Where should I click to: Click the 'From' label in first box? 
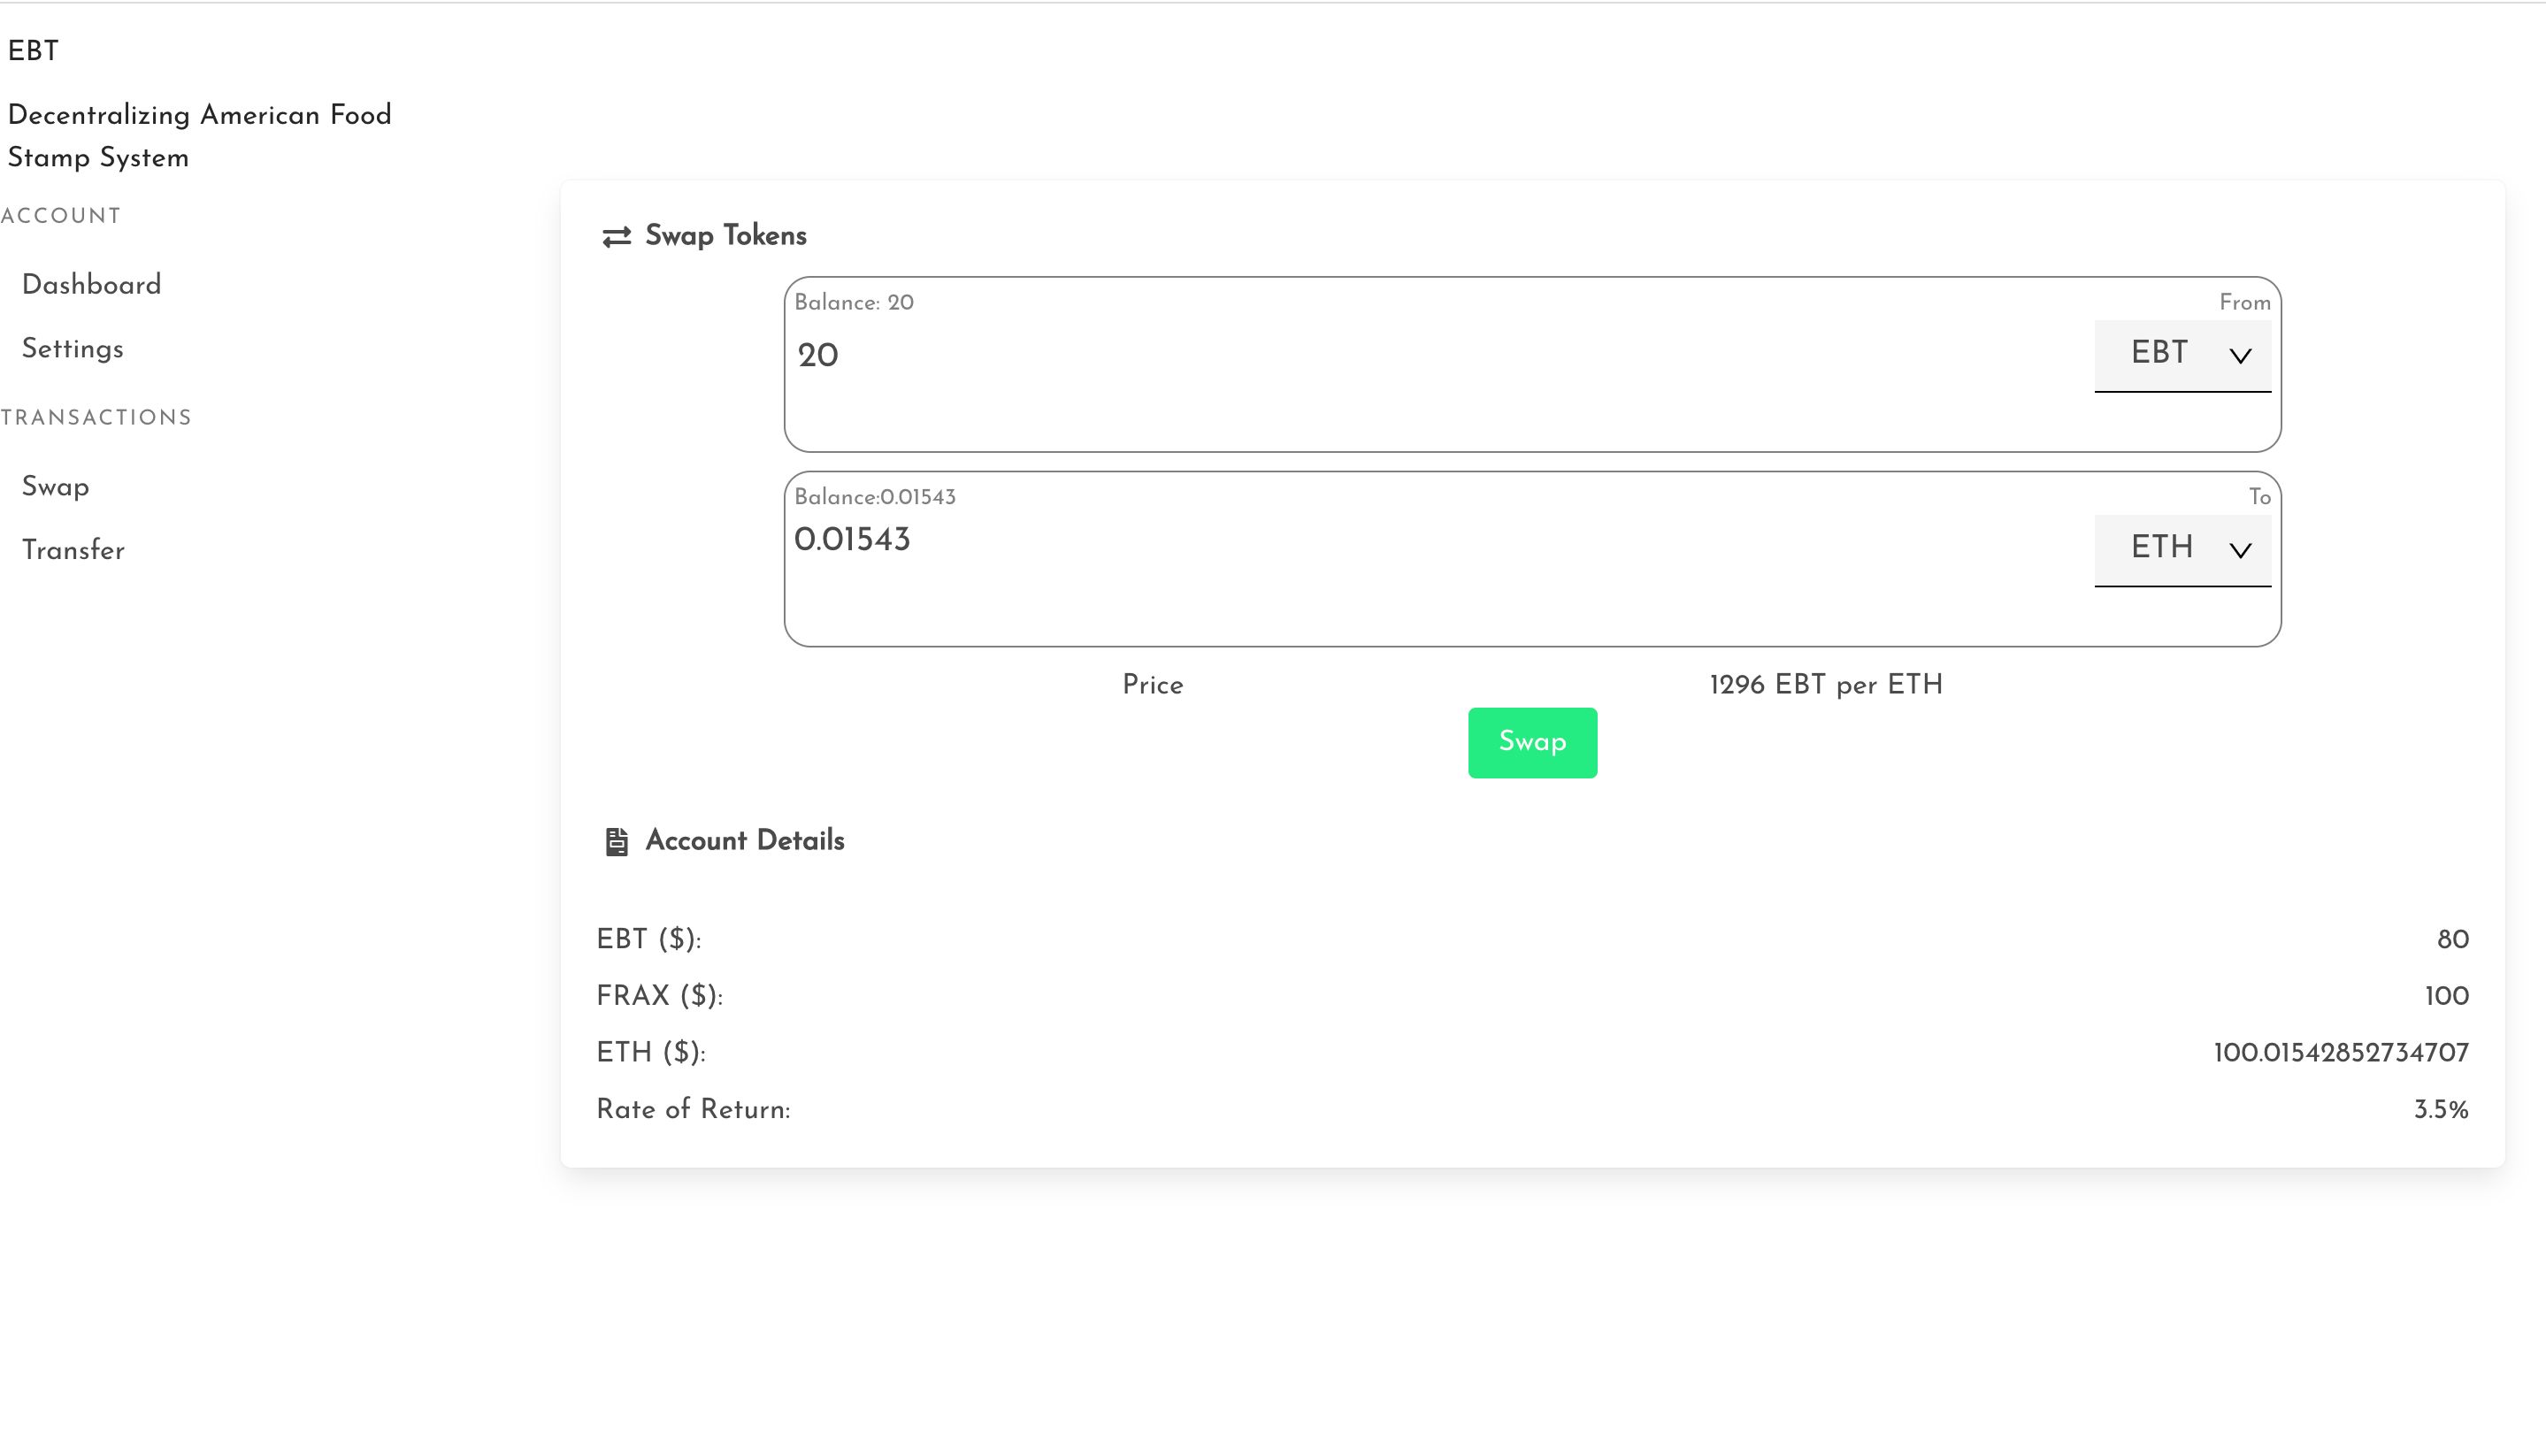coord(2244,303)
